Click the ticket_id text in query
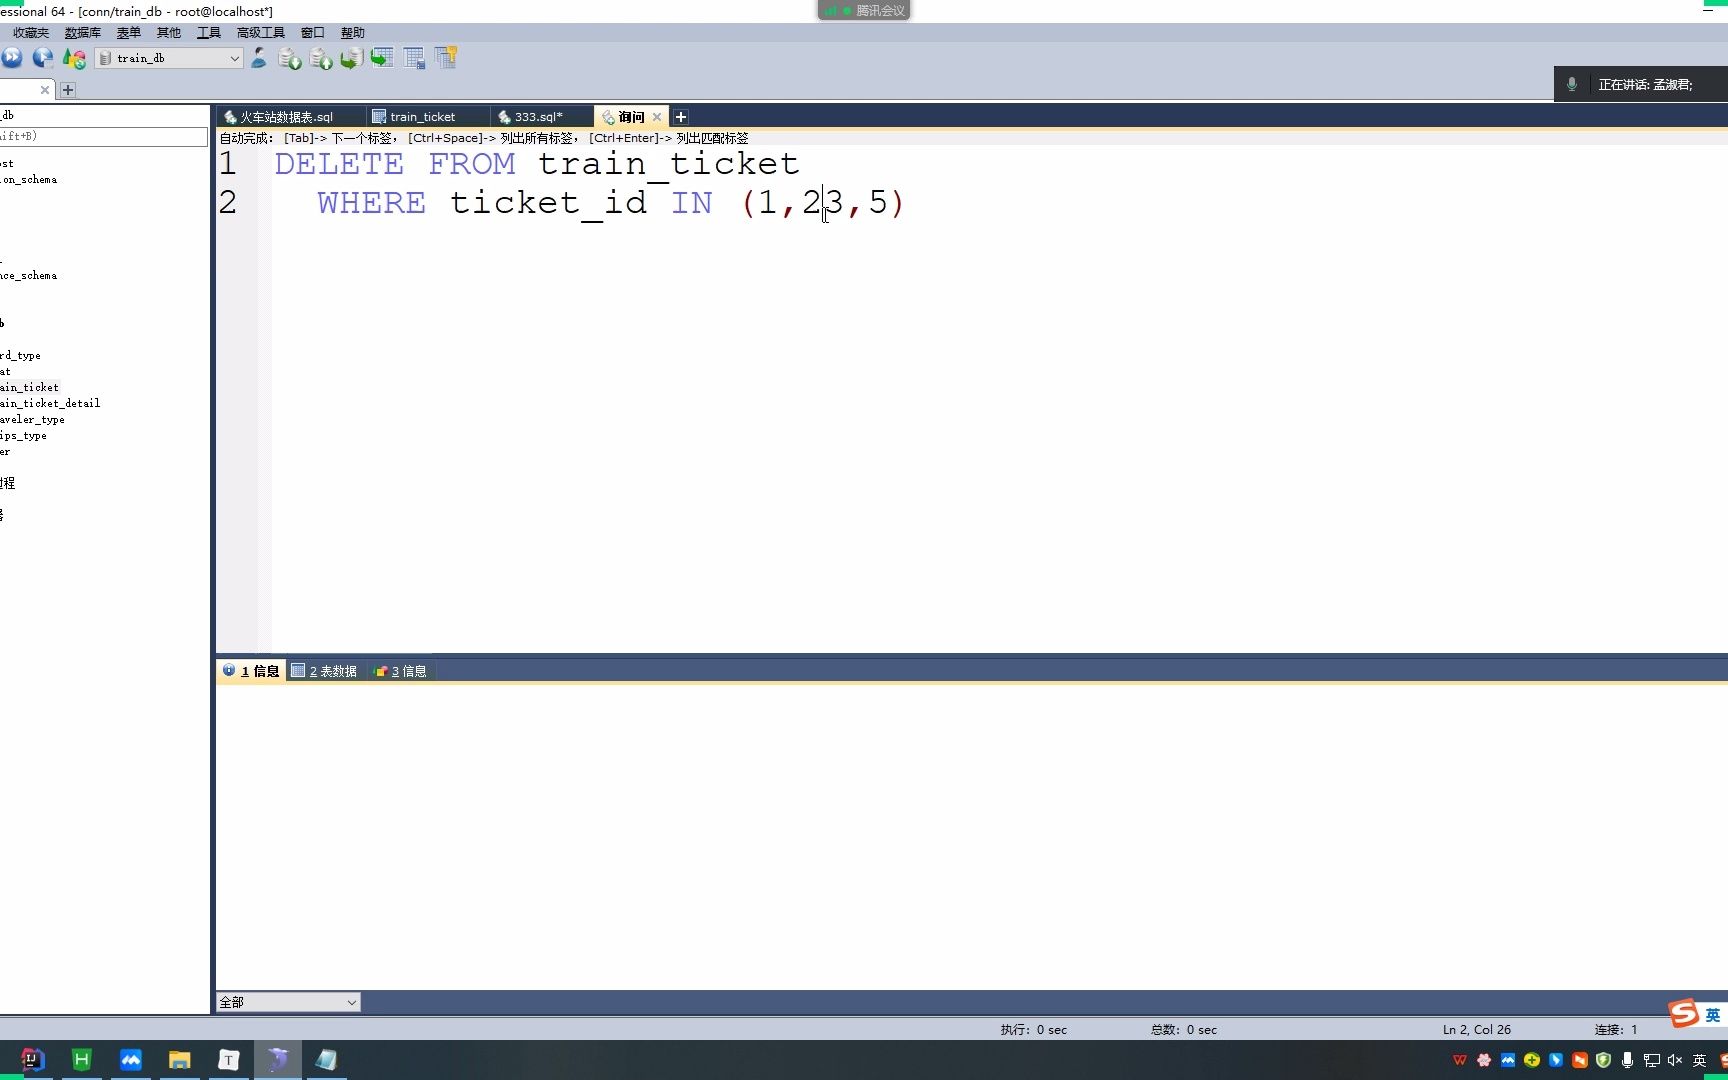This screenshot has height=1080, width=1728. click(548, 203)
